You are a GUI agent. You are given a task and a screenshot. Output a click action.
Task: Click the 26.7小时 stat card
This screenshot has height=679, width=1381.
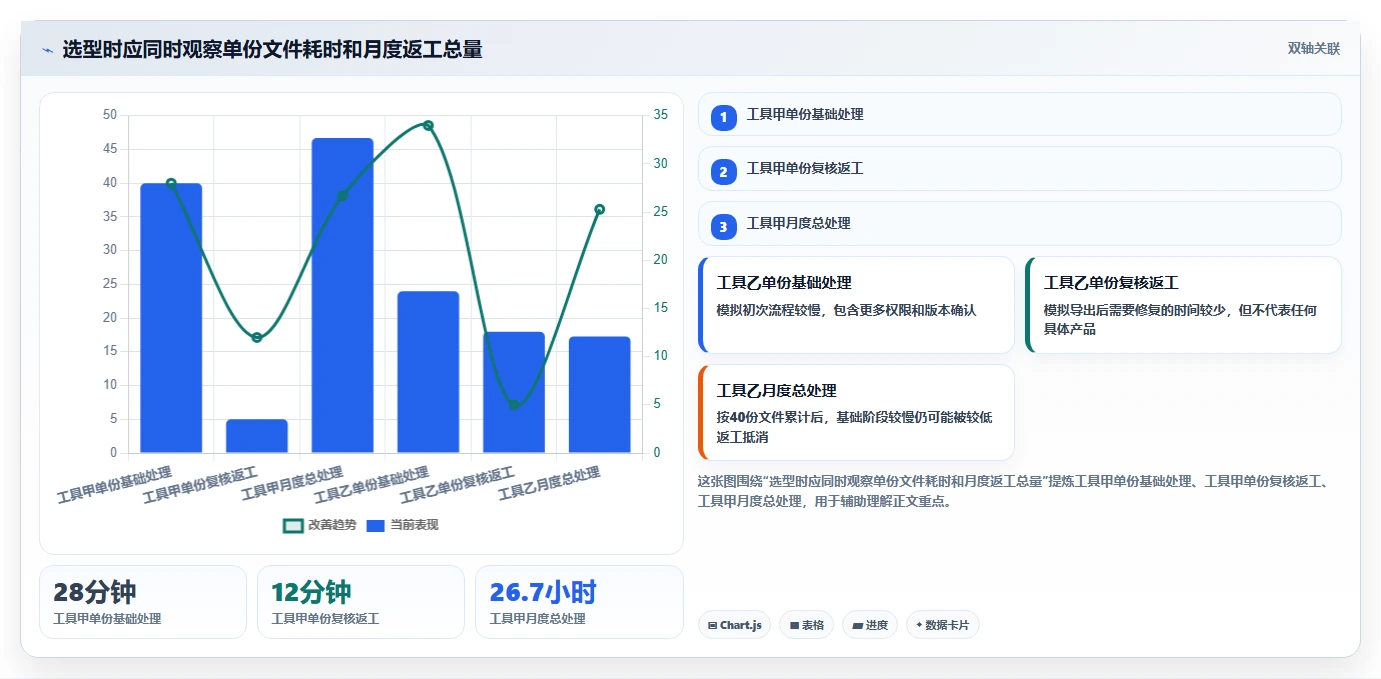(579, 602)
